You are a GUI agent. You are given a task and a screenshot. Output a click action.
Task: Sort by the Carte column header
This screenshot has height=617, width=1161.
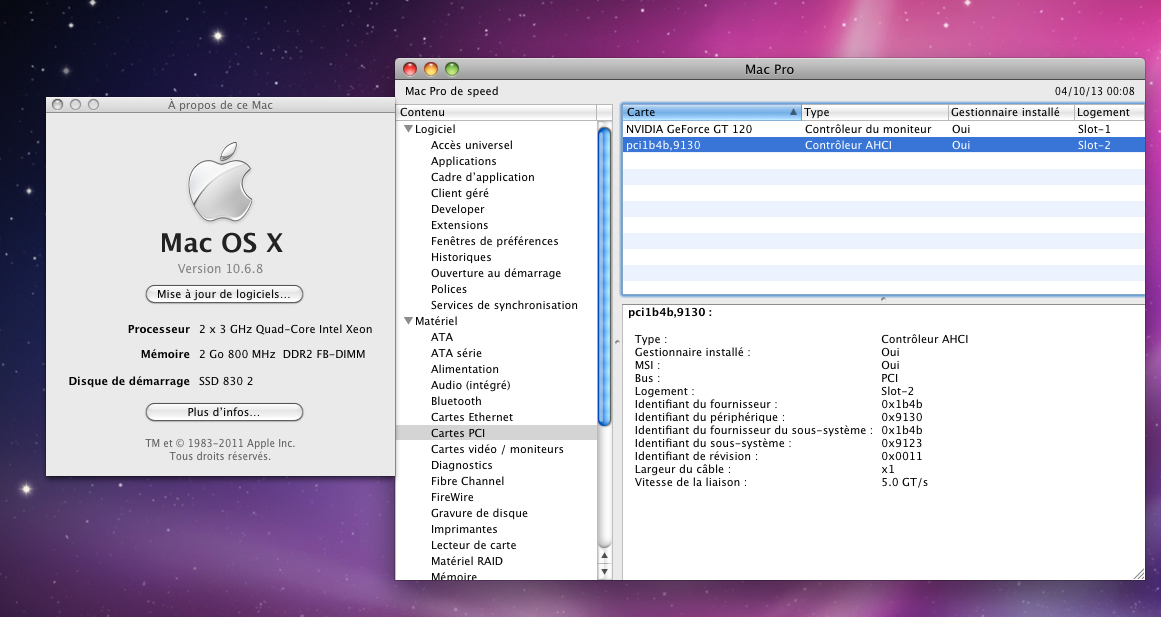pyautogui.click(x=712, y=112)
